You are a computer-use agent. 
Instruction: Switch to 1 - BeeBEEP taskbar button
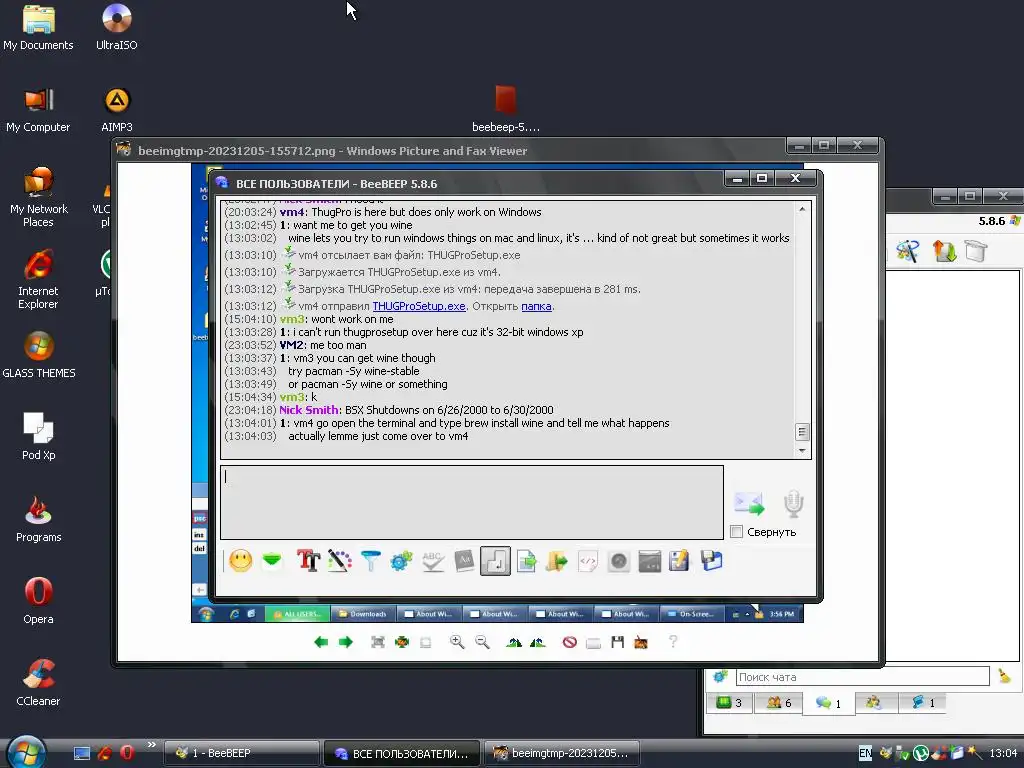(241, 753)
